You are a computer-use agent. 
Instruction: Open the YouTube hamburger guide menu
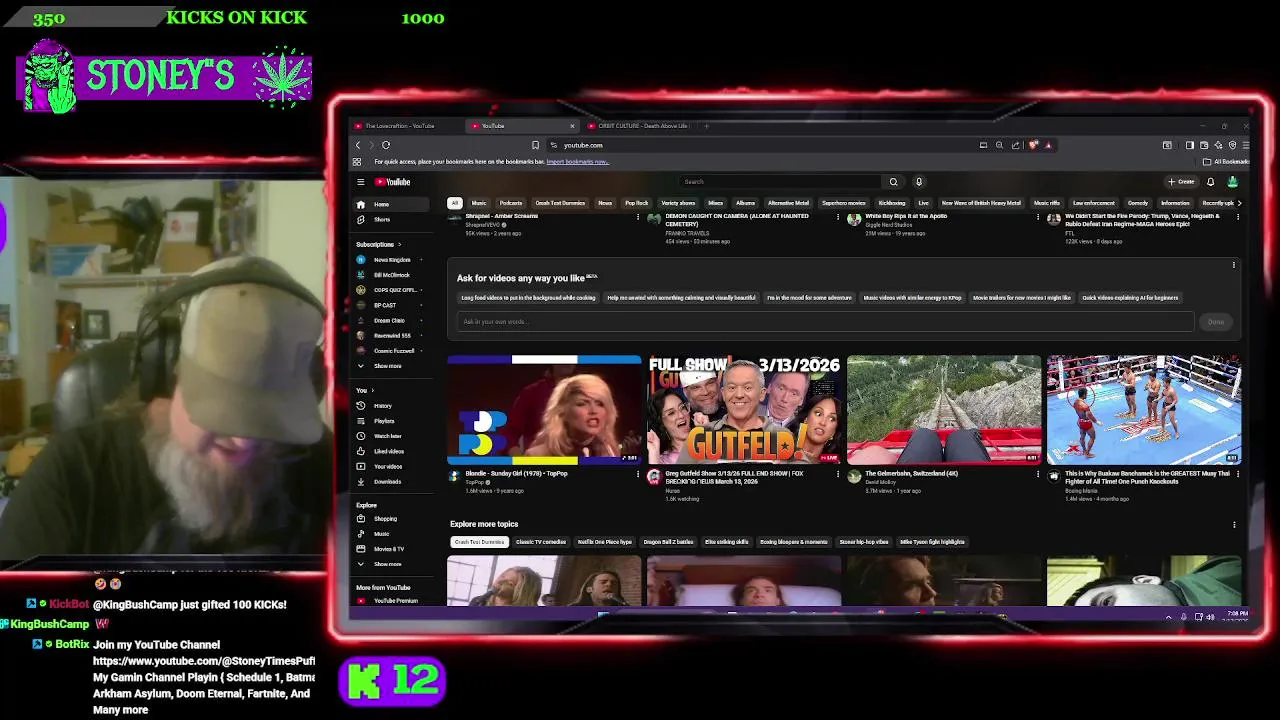coord(361,182)
